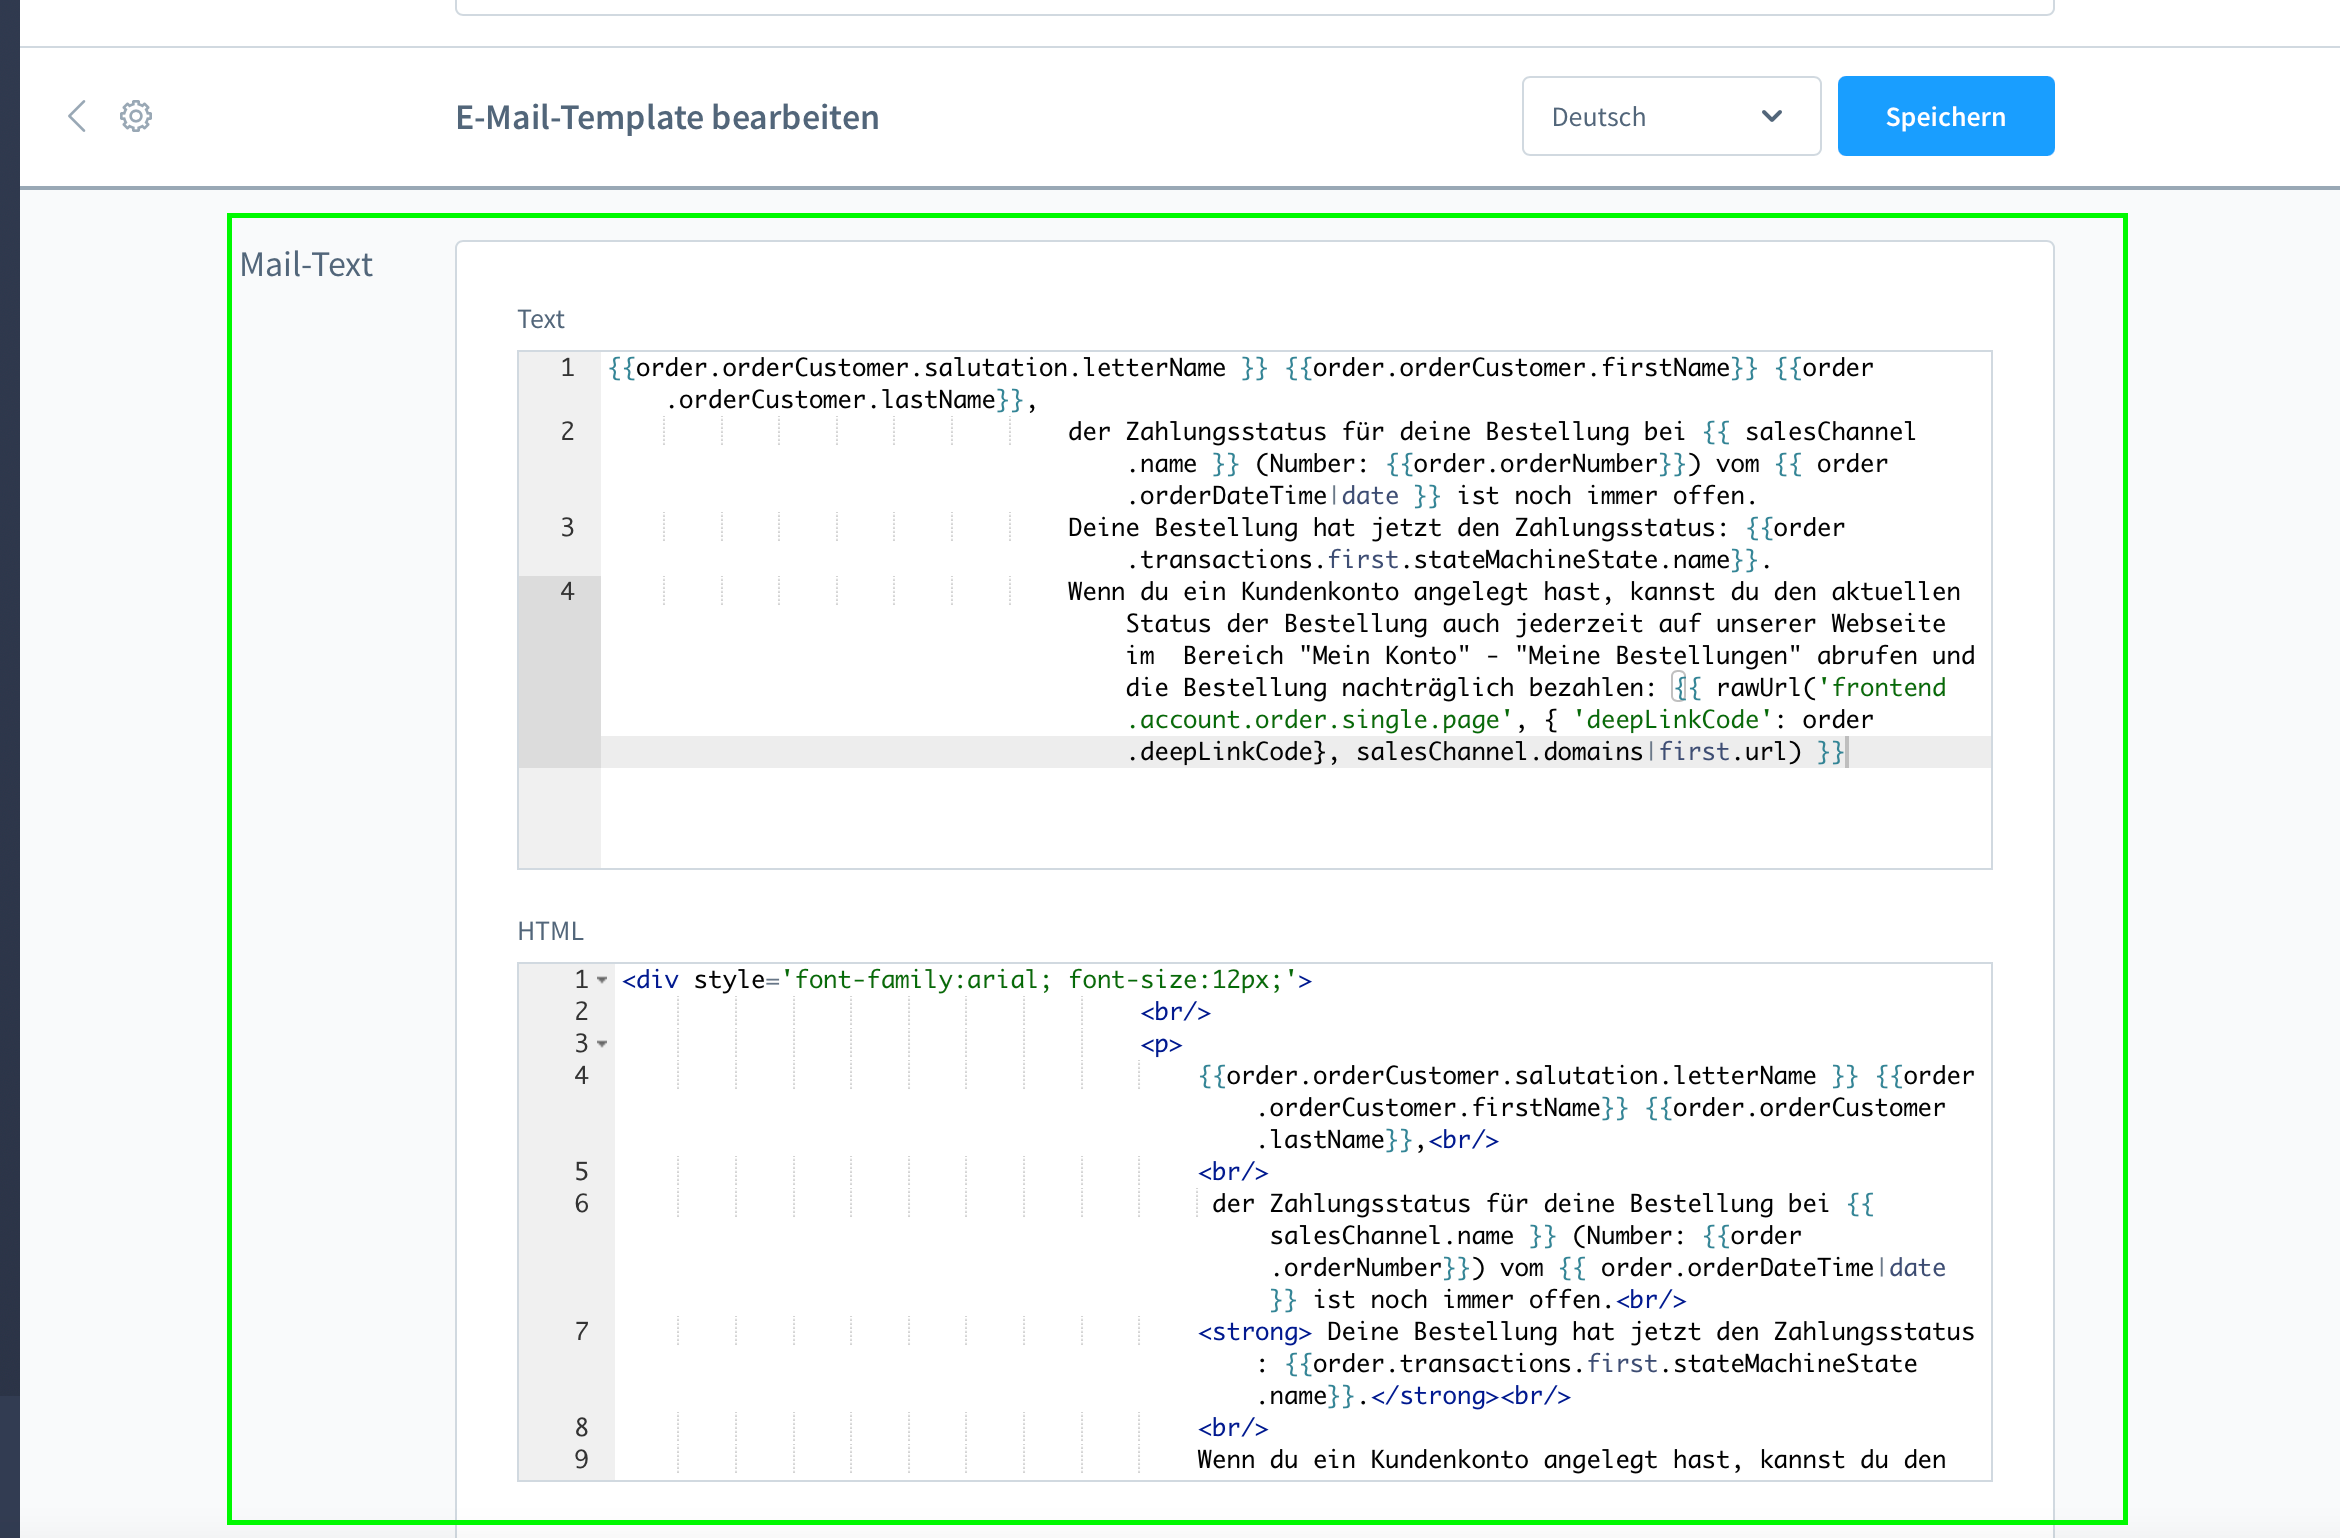Select line number 6 in HTML editor gutter
2340x1538 pixels.
coord(581,1204)
